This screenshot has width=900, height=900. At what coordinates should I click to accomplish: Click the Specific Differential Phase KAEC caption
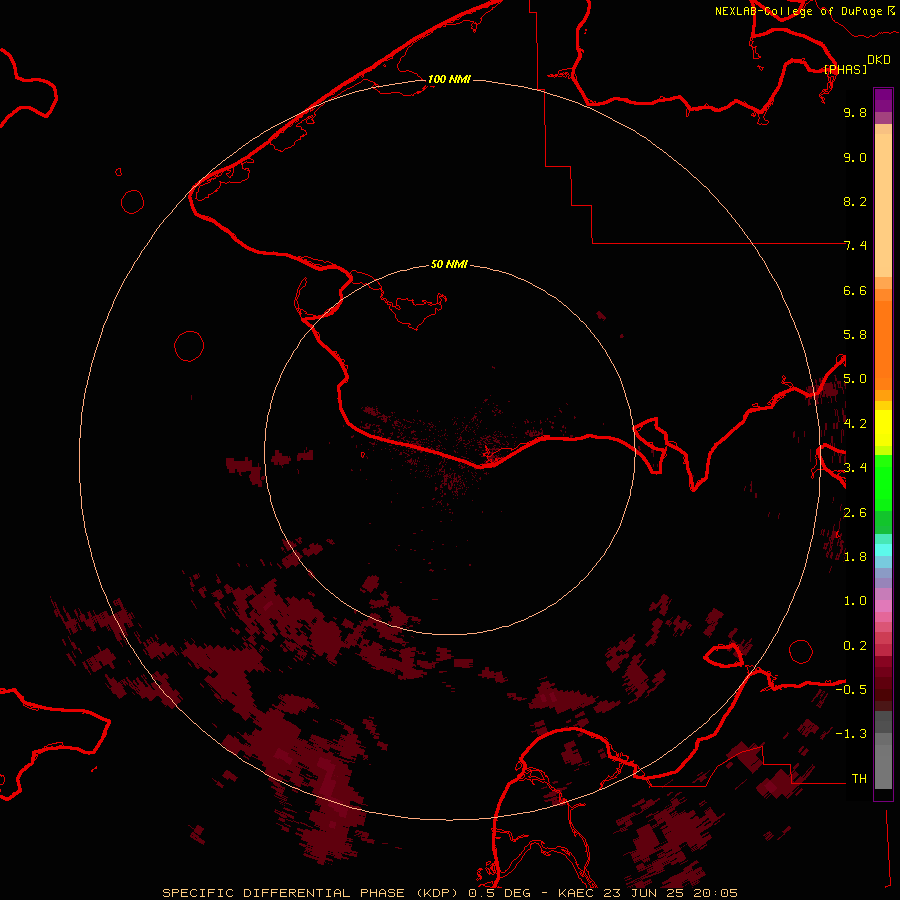pos(450,893)
